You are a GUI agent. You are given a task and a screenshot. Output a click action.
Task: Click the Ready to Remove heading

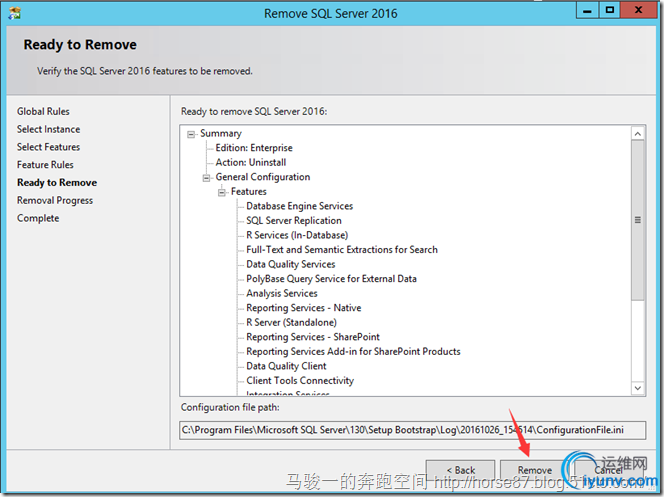(x=80, y=44)
